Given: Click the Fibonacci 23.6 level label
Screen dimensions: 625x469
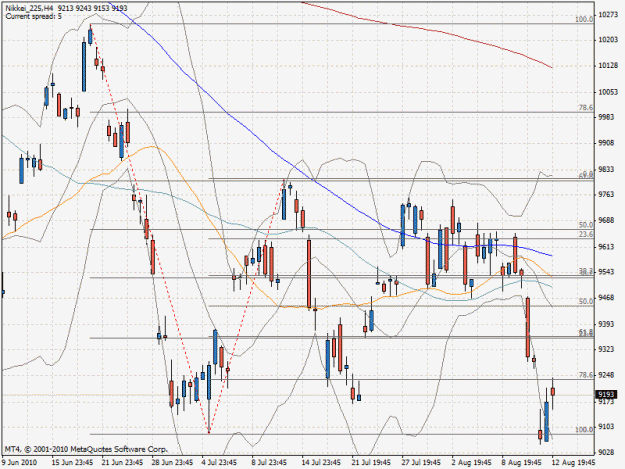Looking at the screenshot, I should pos(586,234).
